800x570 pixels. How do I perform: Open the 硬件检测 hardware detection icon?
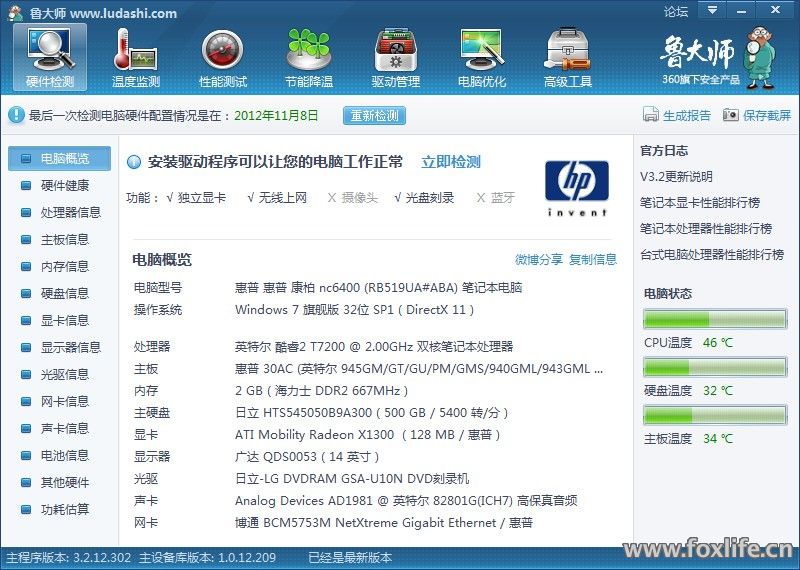(x=50, y=56)
